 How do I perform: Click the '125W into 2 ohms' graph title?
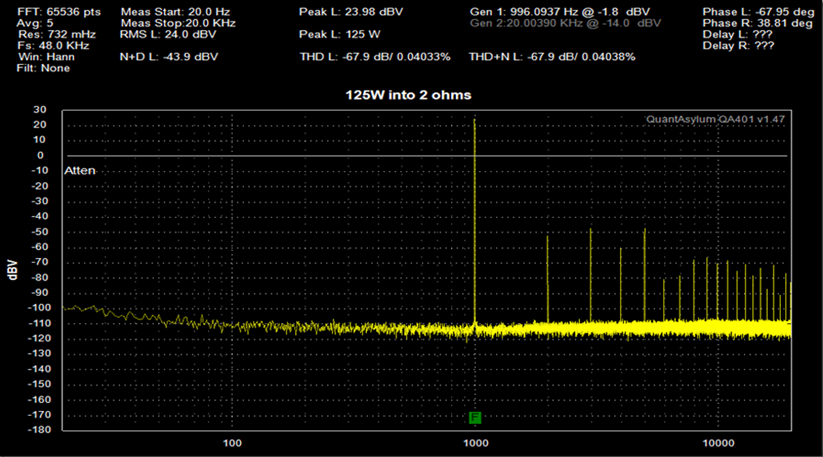coord(408,95)
